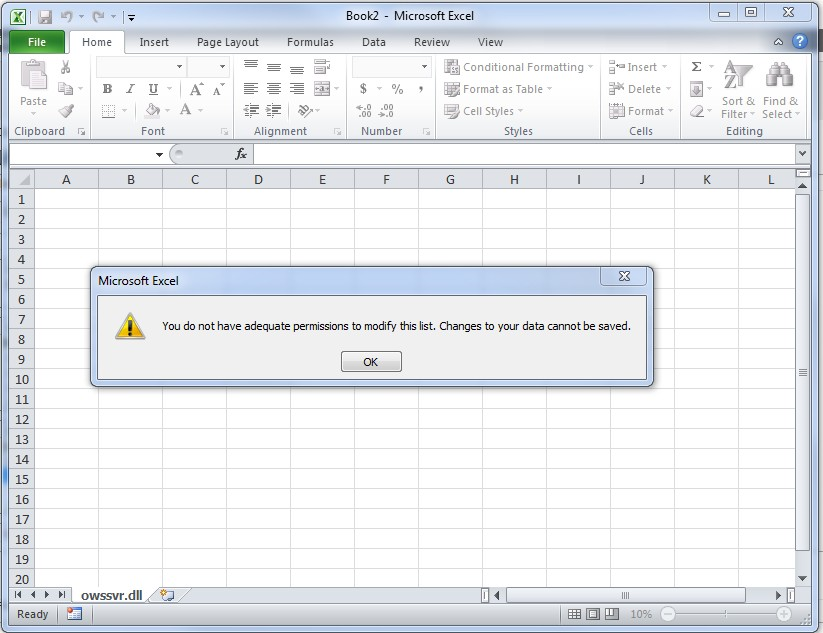Open the View ribbon tab
823x633 pixels.
490,42
